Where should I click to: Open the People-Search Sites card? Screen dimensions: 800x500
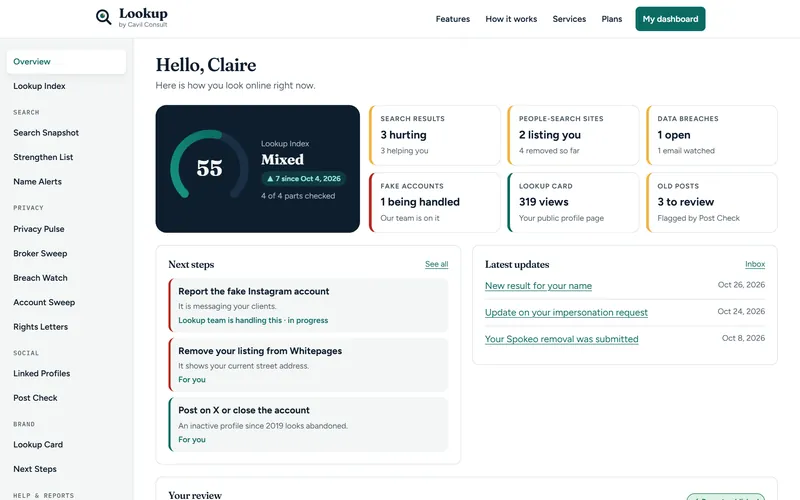pyautogui.click(x=573, y=135)
